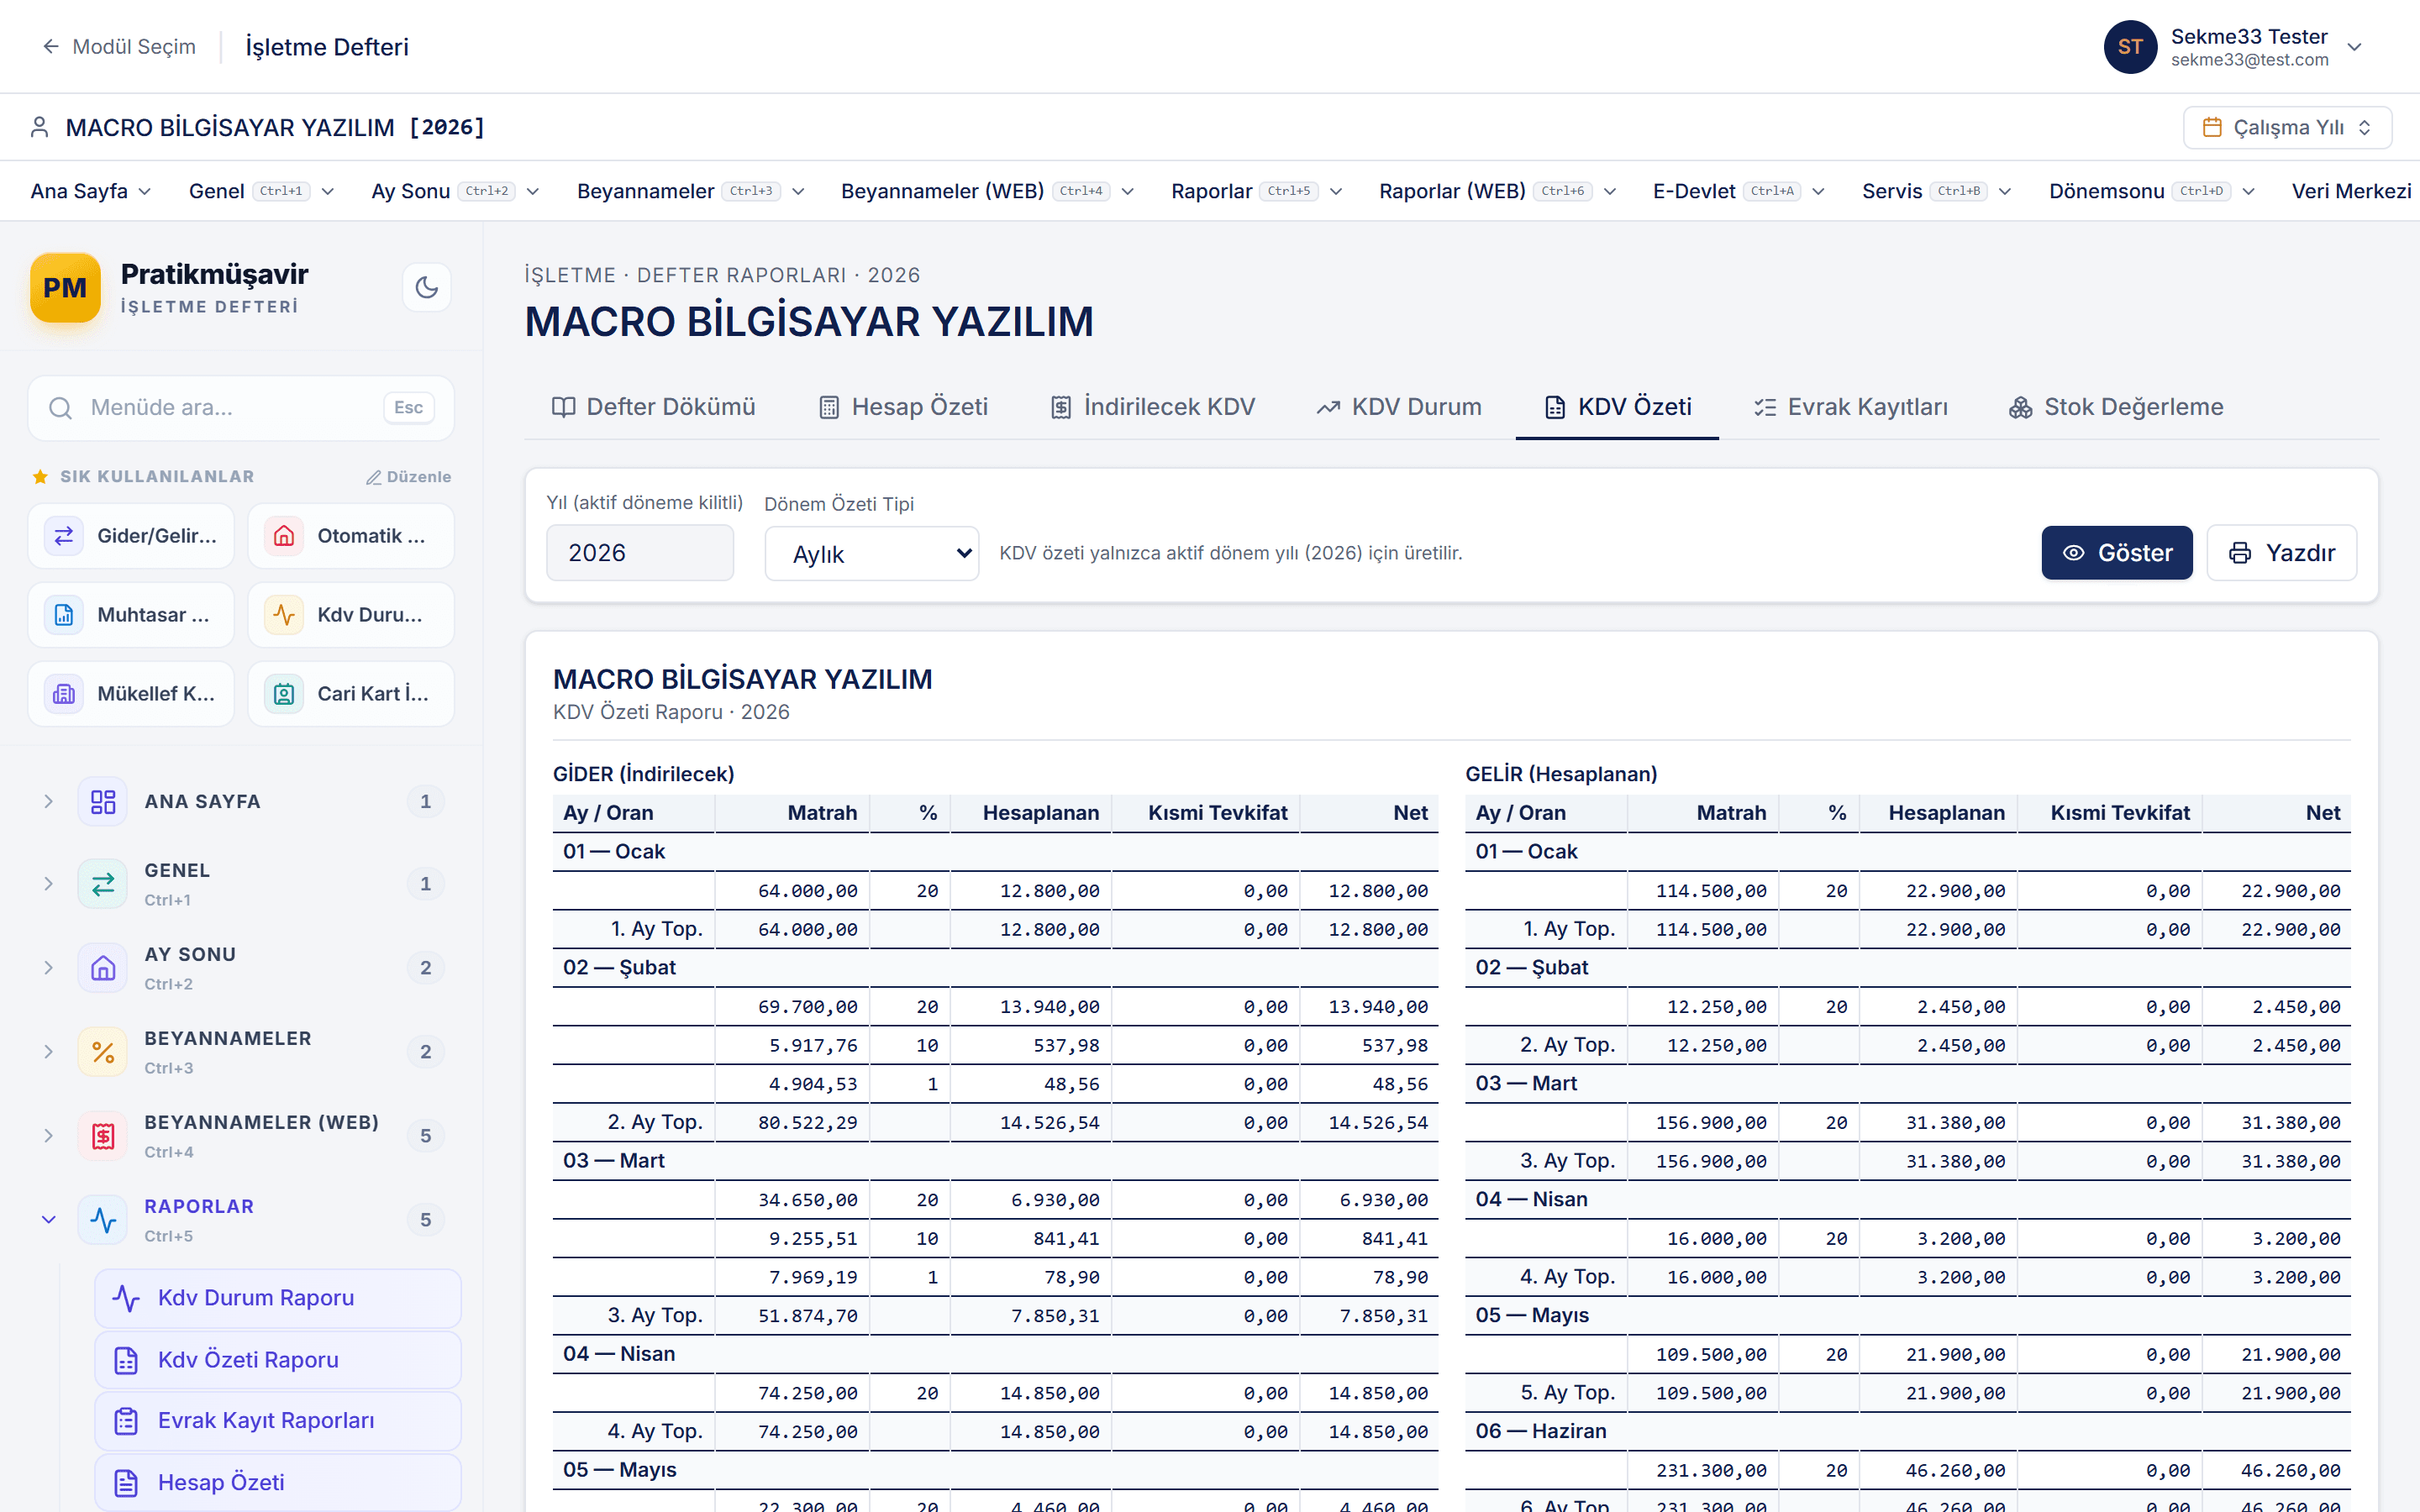The image size is (2420, 1512).
Task: Click the locked Yıl field showing 2026
Action: click(x=640, y=553)
